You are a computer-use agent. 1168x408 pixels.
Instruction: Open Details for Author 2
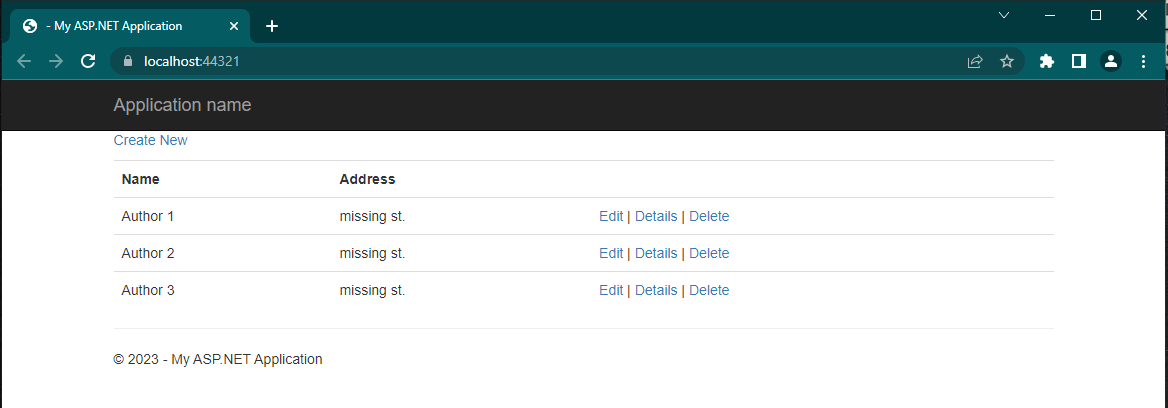[656, 253]
